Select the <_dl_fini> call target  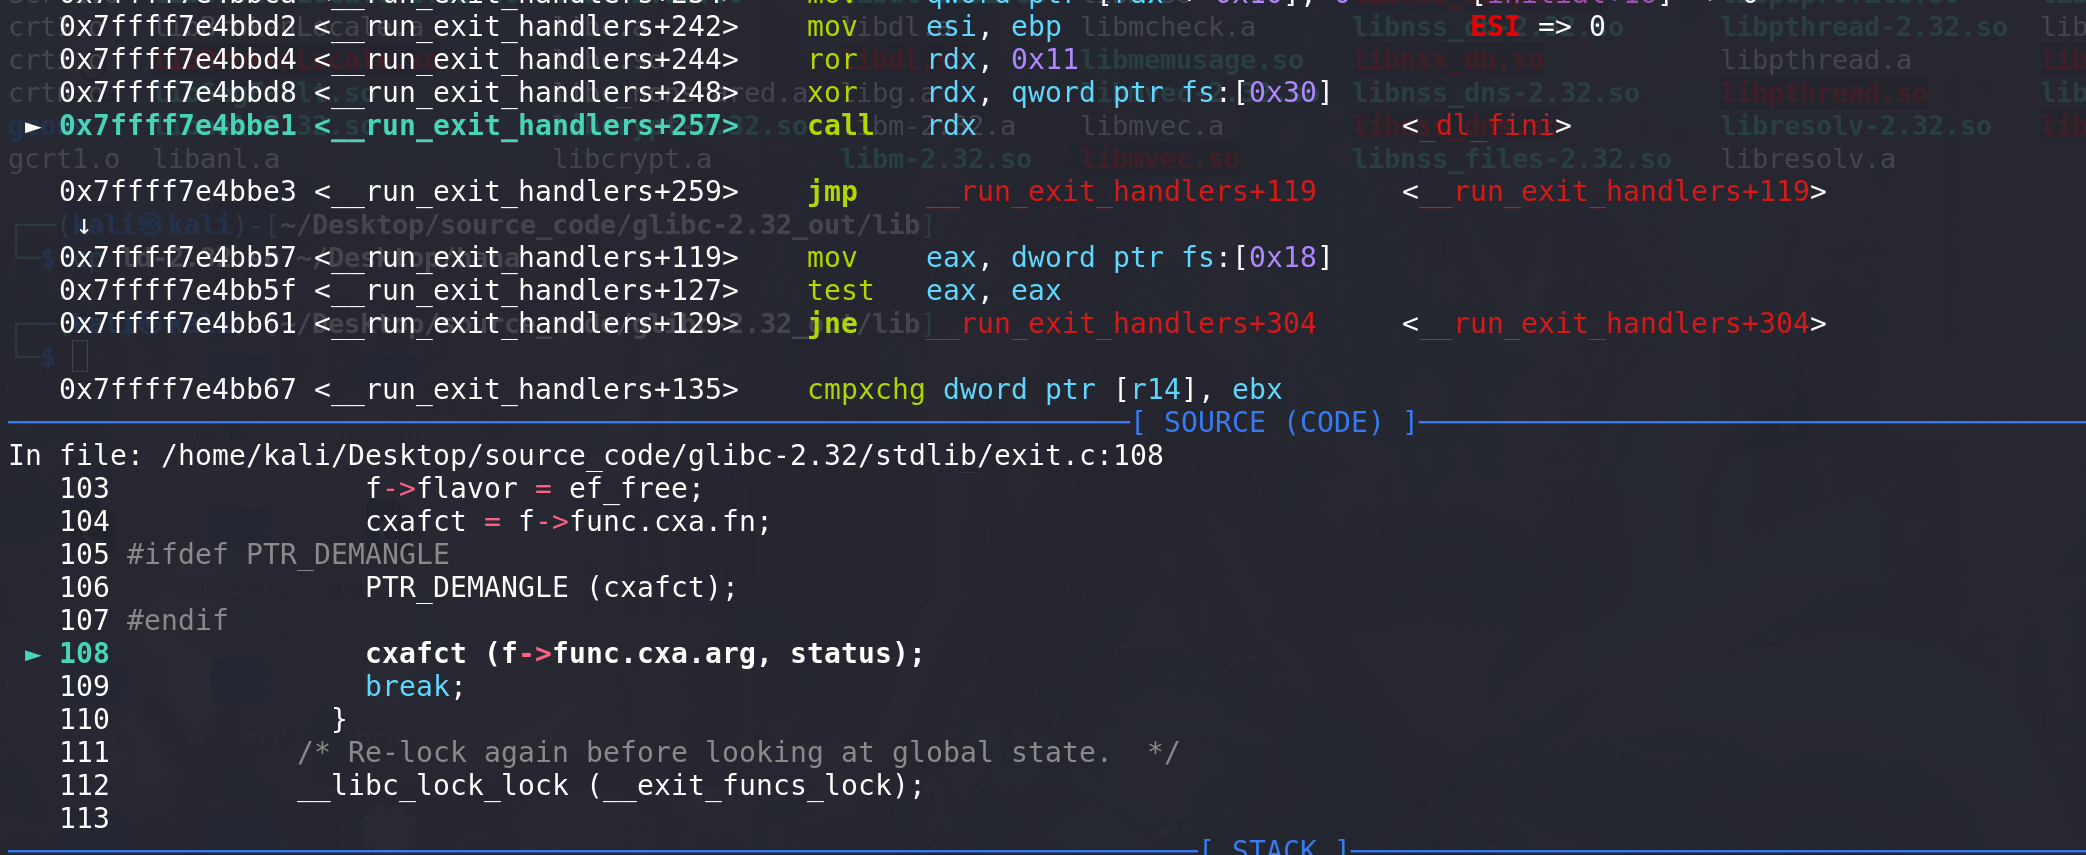pyautogui.click(x=1486, y=125)
